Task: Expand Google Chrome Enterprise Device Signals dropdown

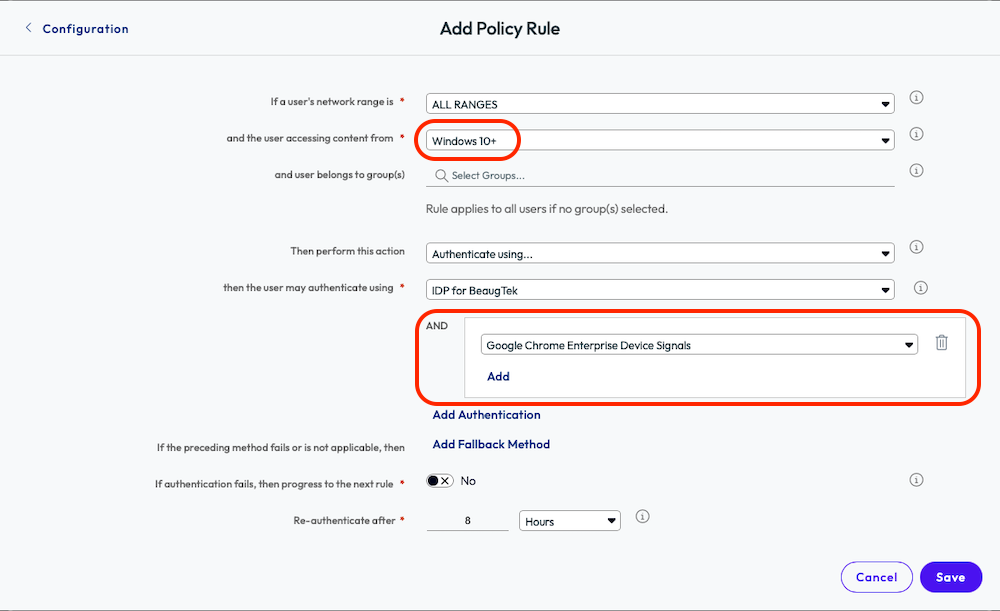Action: point(699,345)
